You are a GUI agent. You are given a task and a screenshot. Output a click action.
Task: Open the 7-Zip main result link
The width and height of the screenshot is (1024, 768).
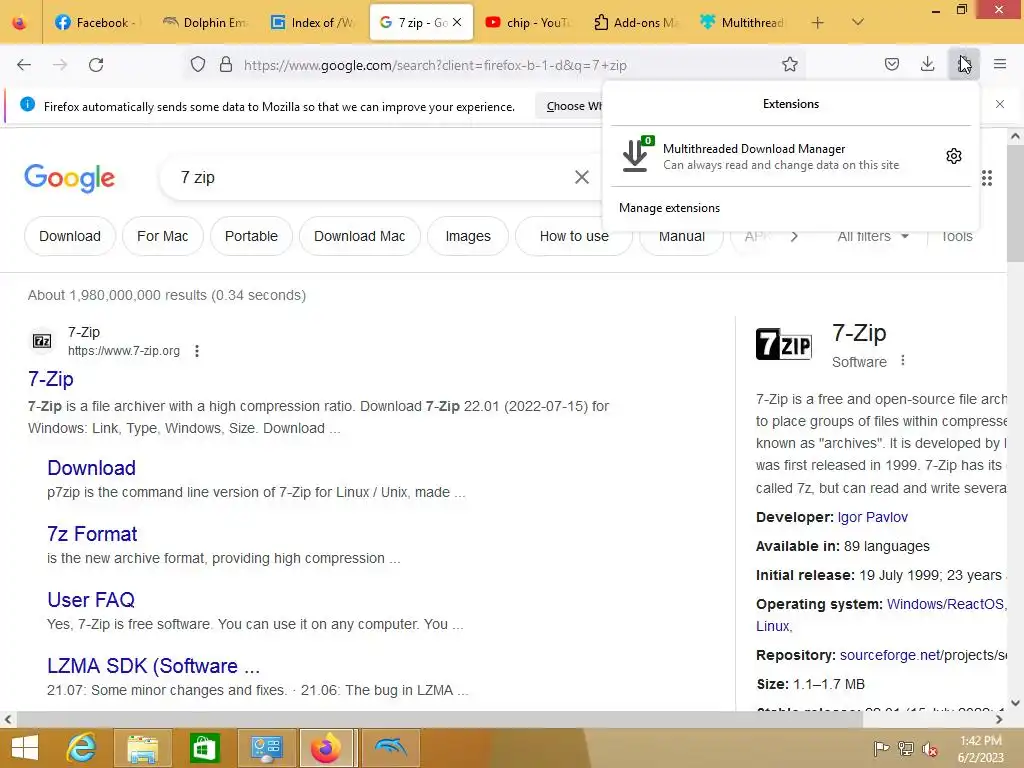pyautogui.click(x=51, y=379)
